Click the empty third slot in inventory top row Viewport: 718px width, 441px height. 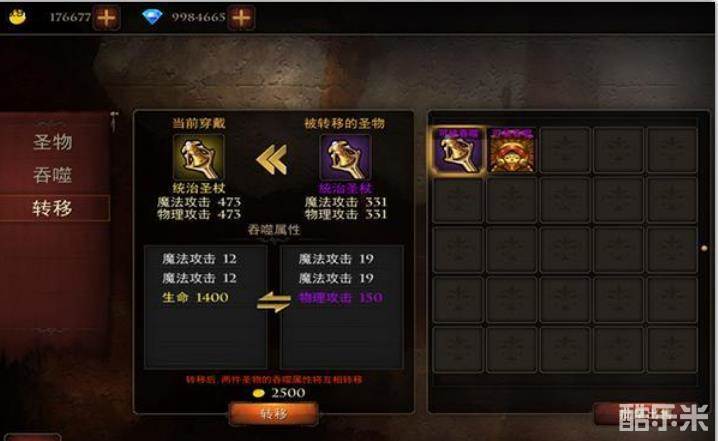click(565, 150)
